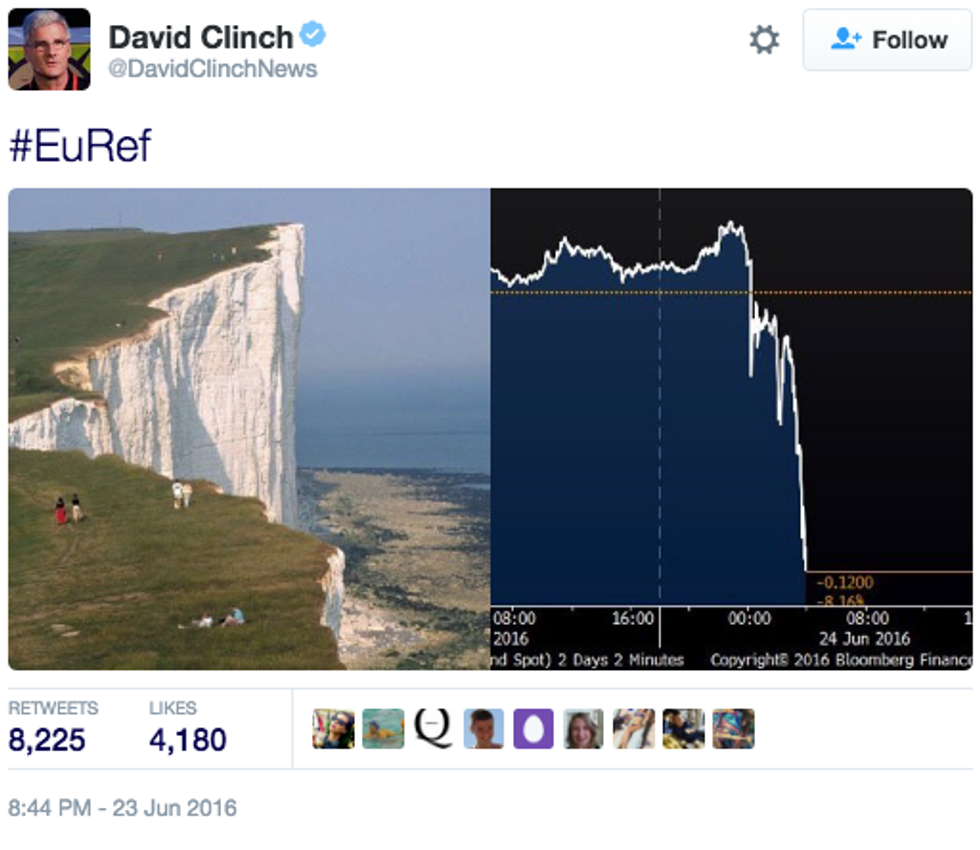
Task: Click David Clinch's profile picture
Action: (x=49, y=49)
